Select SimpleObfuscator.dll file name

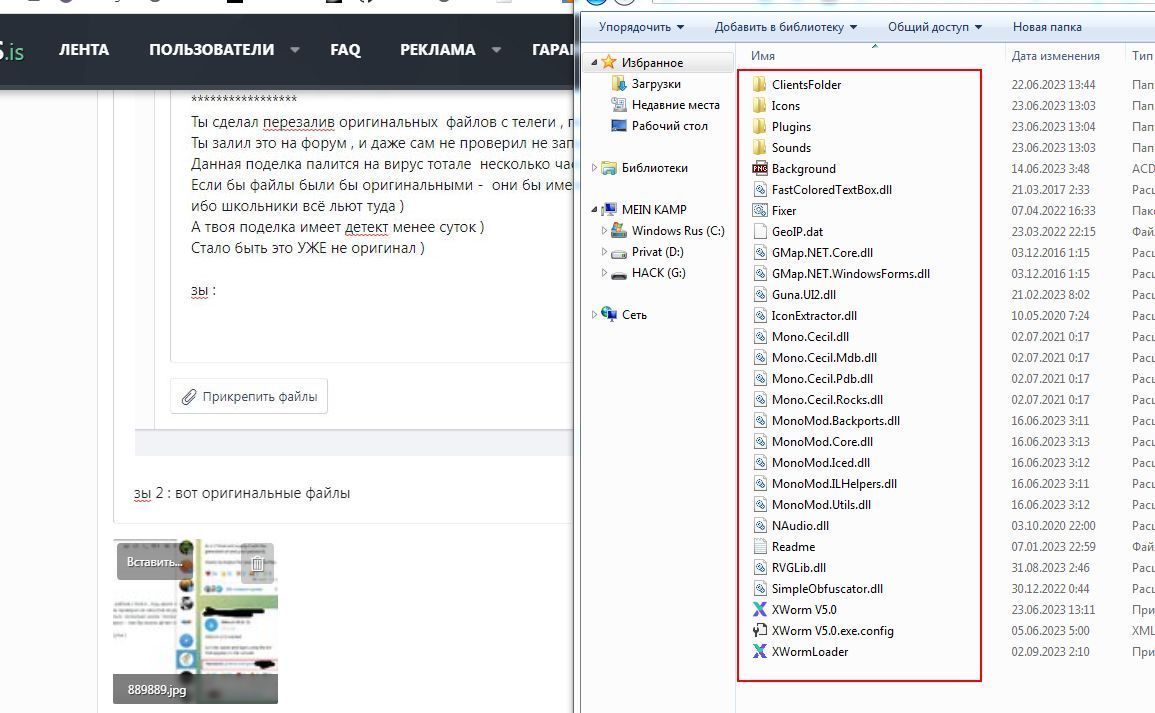click(827, 589)
